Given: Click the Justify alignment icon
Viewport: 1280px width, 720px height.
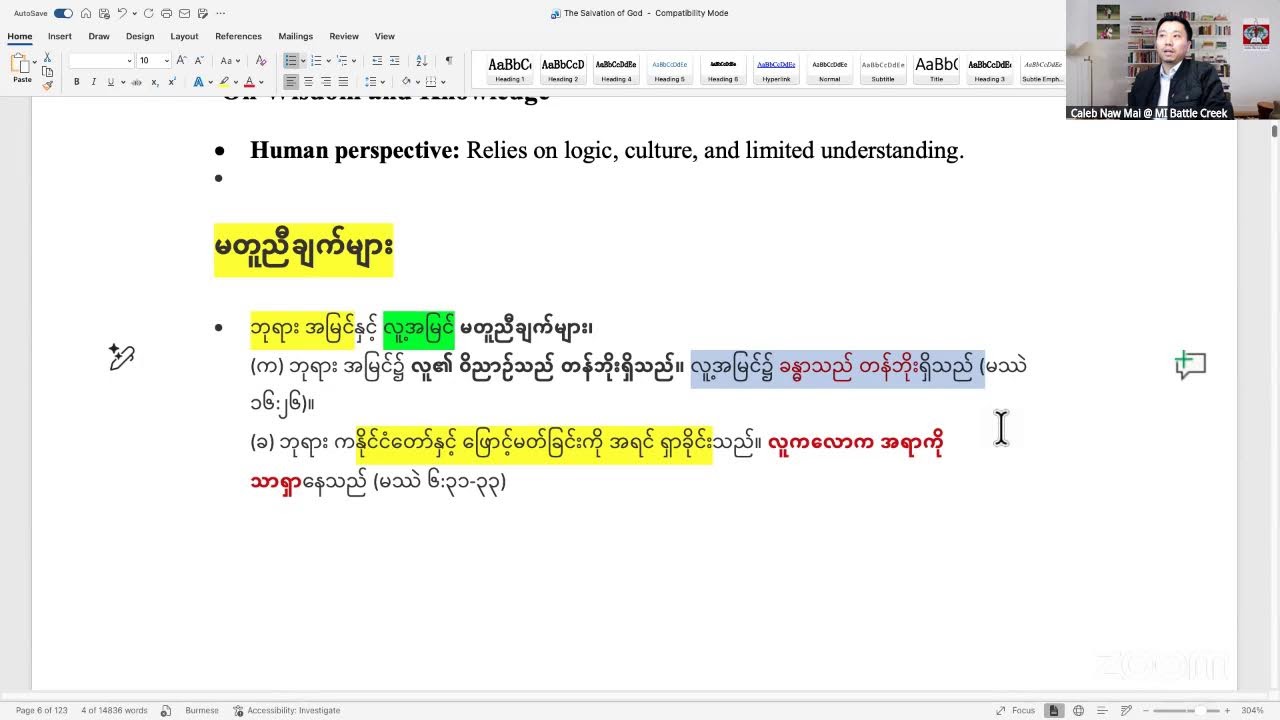Looking at the screenshot, I should [x=343, y=82].
